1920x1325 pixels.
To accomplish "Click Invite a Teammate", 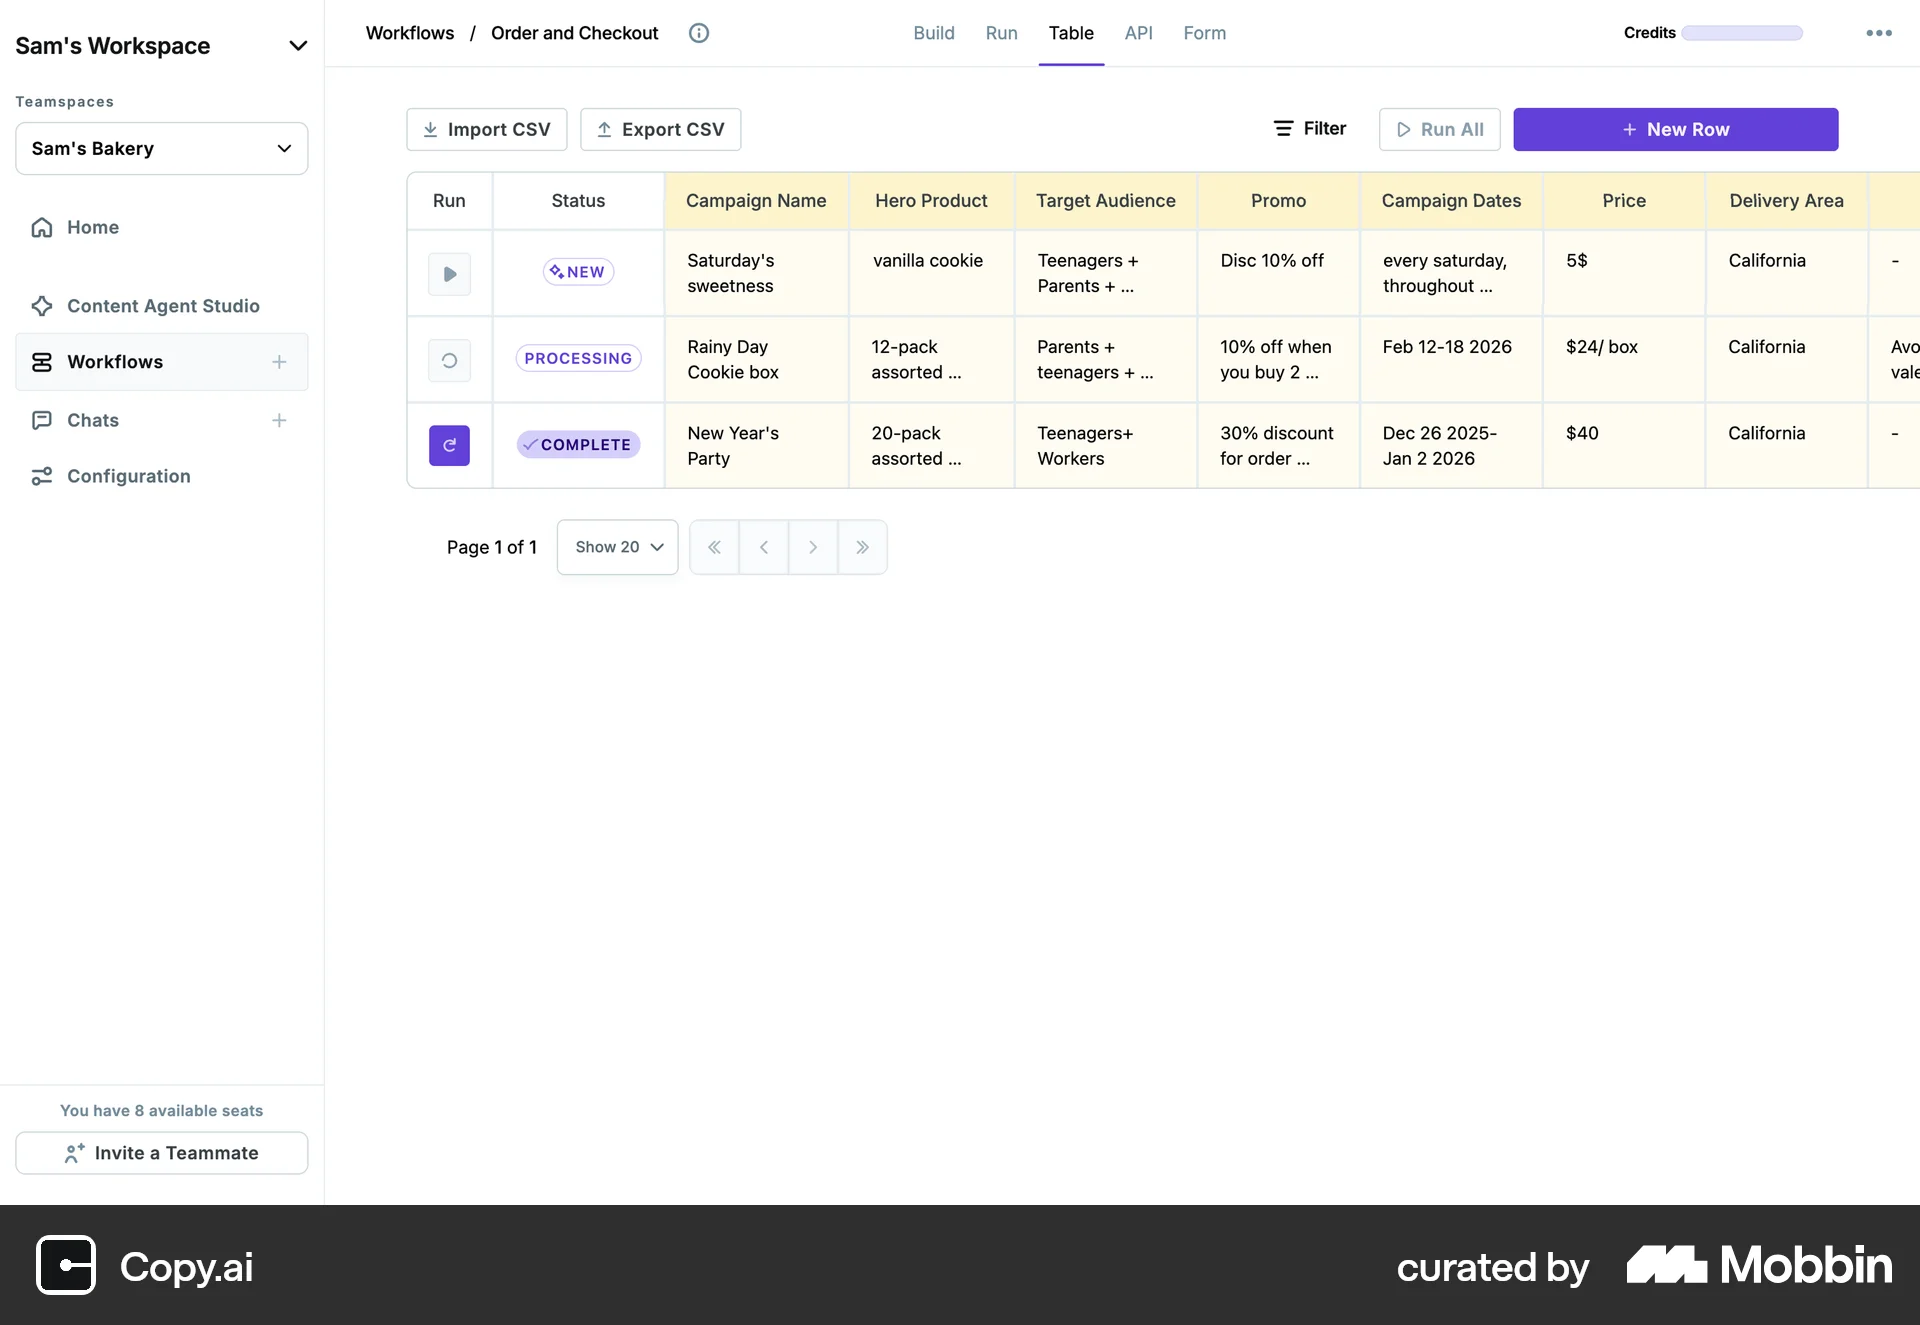I will tap(161, 1153).
